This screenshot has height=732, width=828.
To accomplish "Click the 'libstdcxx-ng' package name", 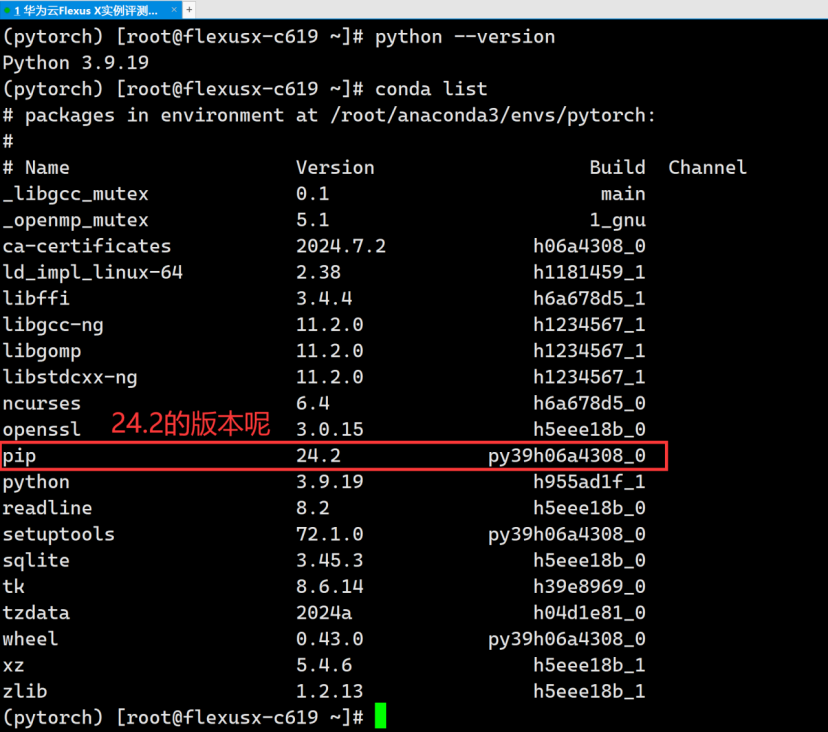I will [70, 378].
